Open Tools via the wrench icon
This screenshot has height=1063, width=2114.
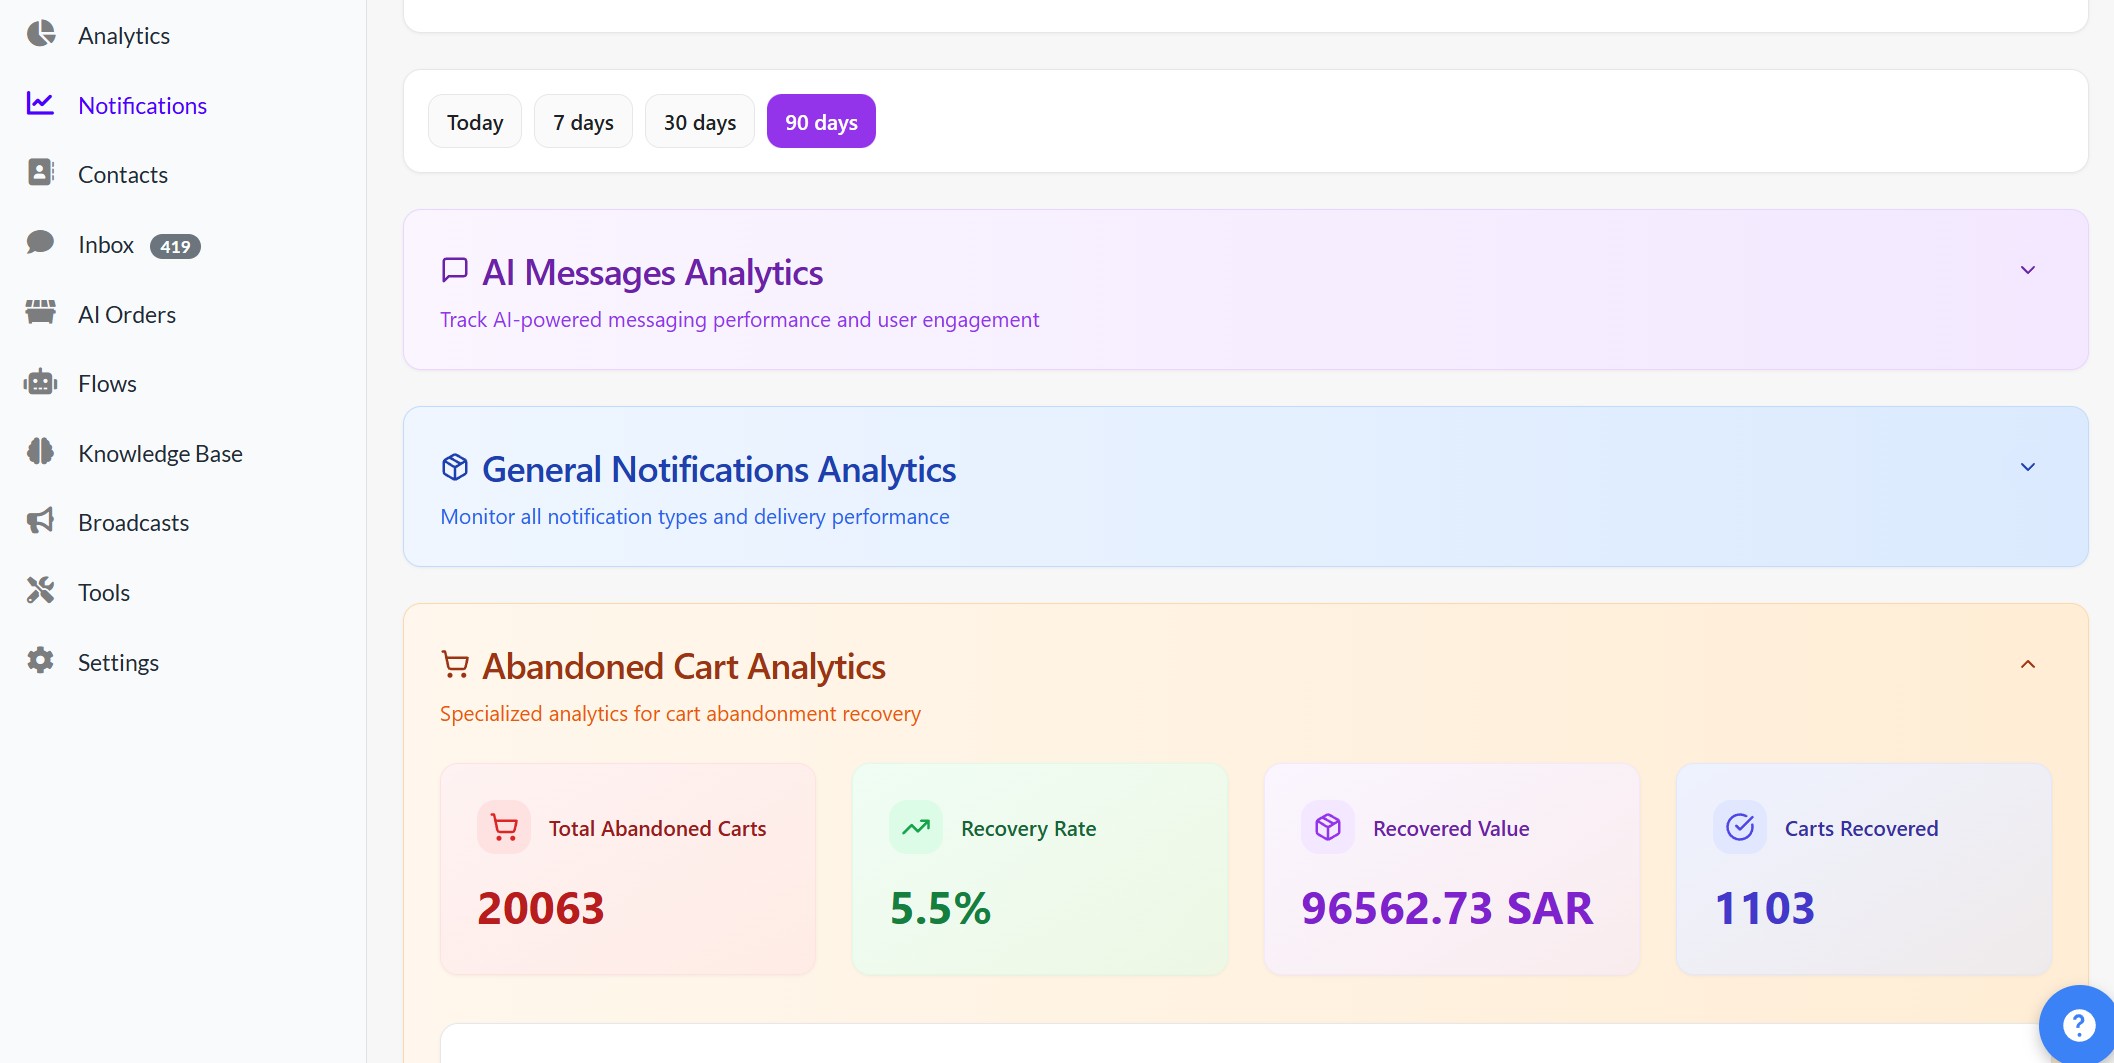41,591
